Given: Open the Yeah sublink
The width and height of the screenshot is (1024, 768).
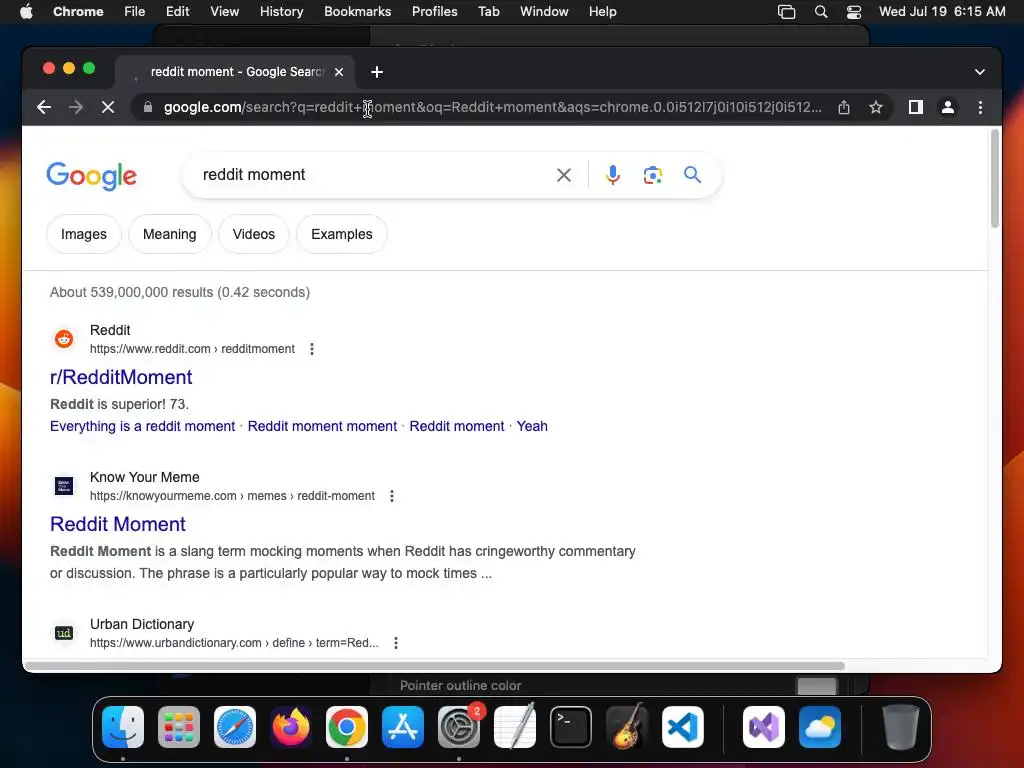Looking at the screenshot, I should click(532, 426).
